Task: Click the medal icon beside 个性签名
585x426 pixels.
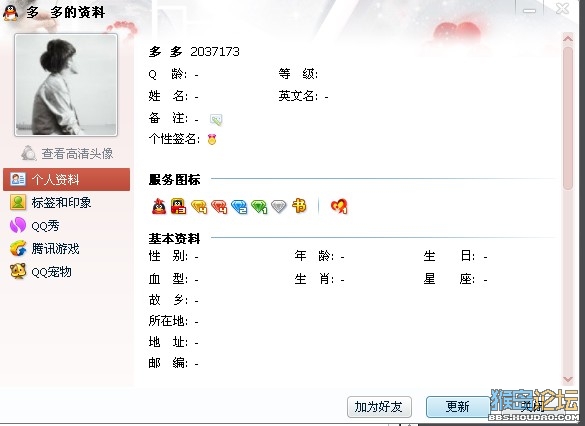Action: tap(212, 140)
